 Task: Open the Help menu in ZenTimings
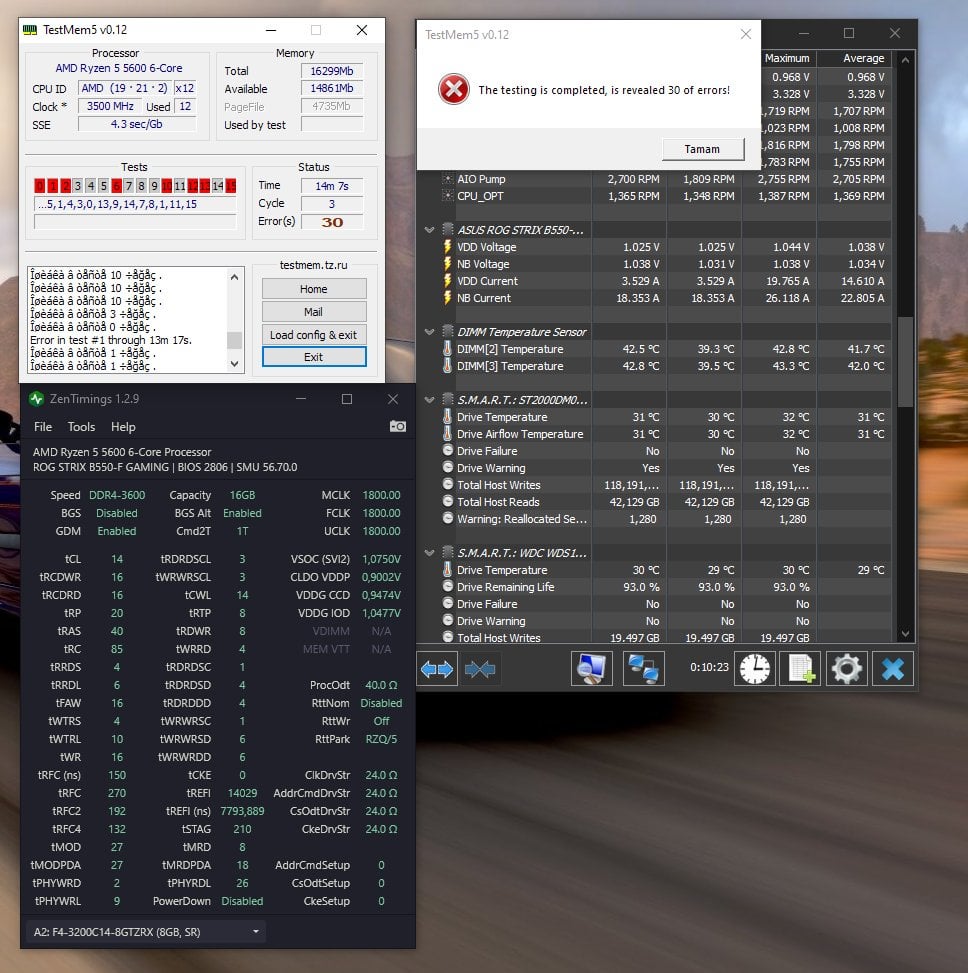(x=123, y=427)
